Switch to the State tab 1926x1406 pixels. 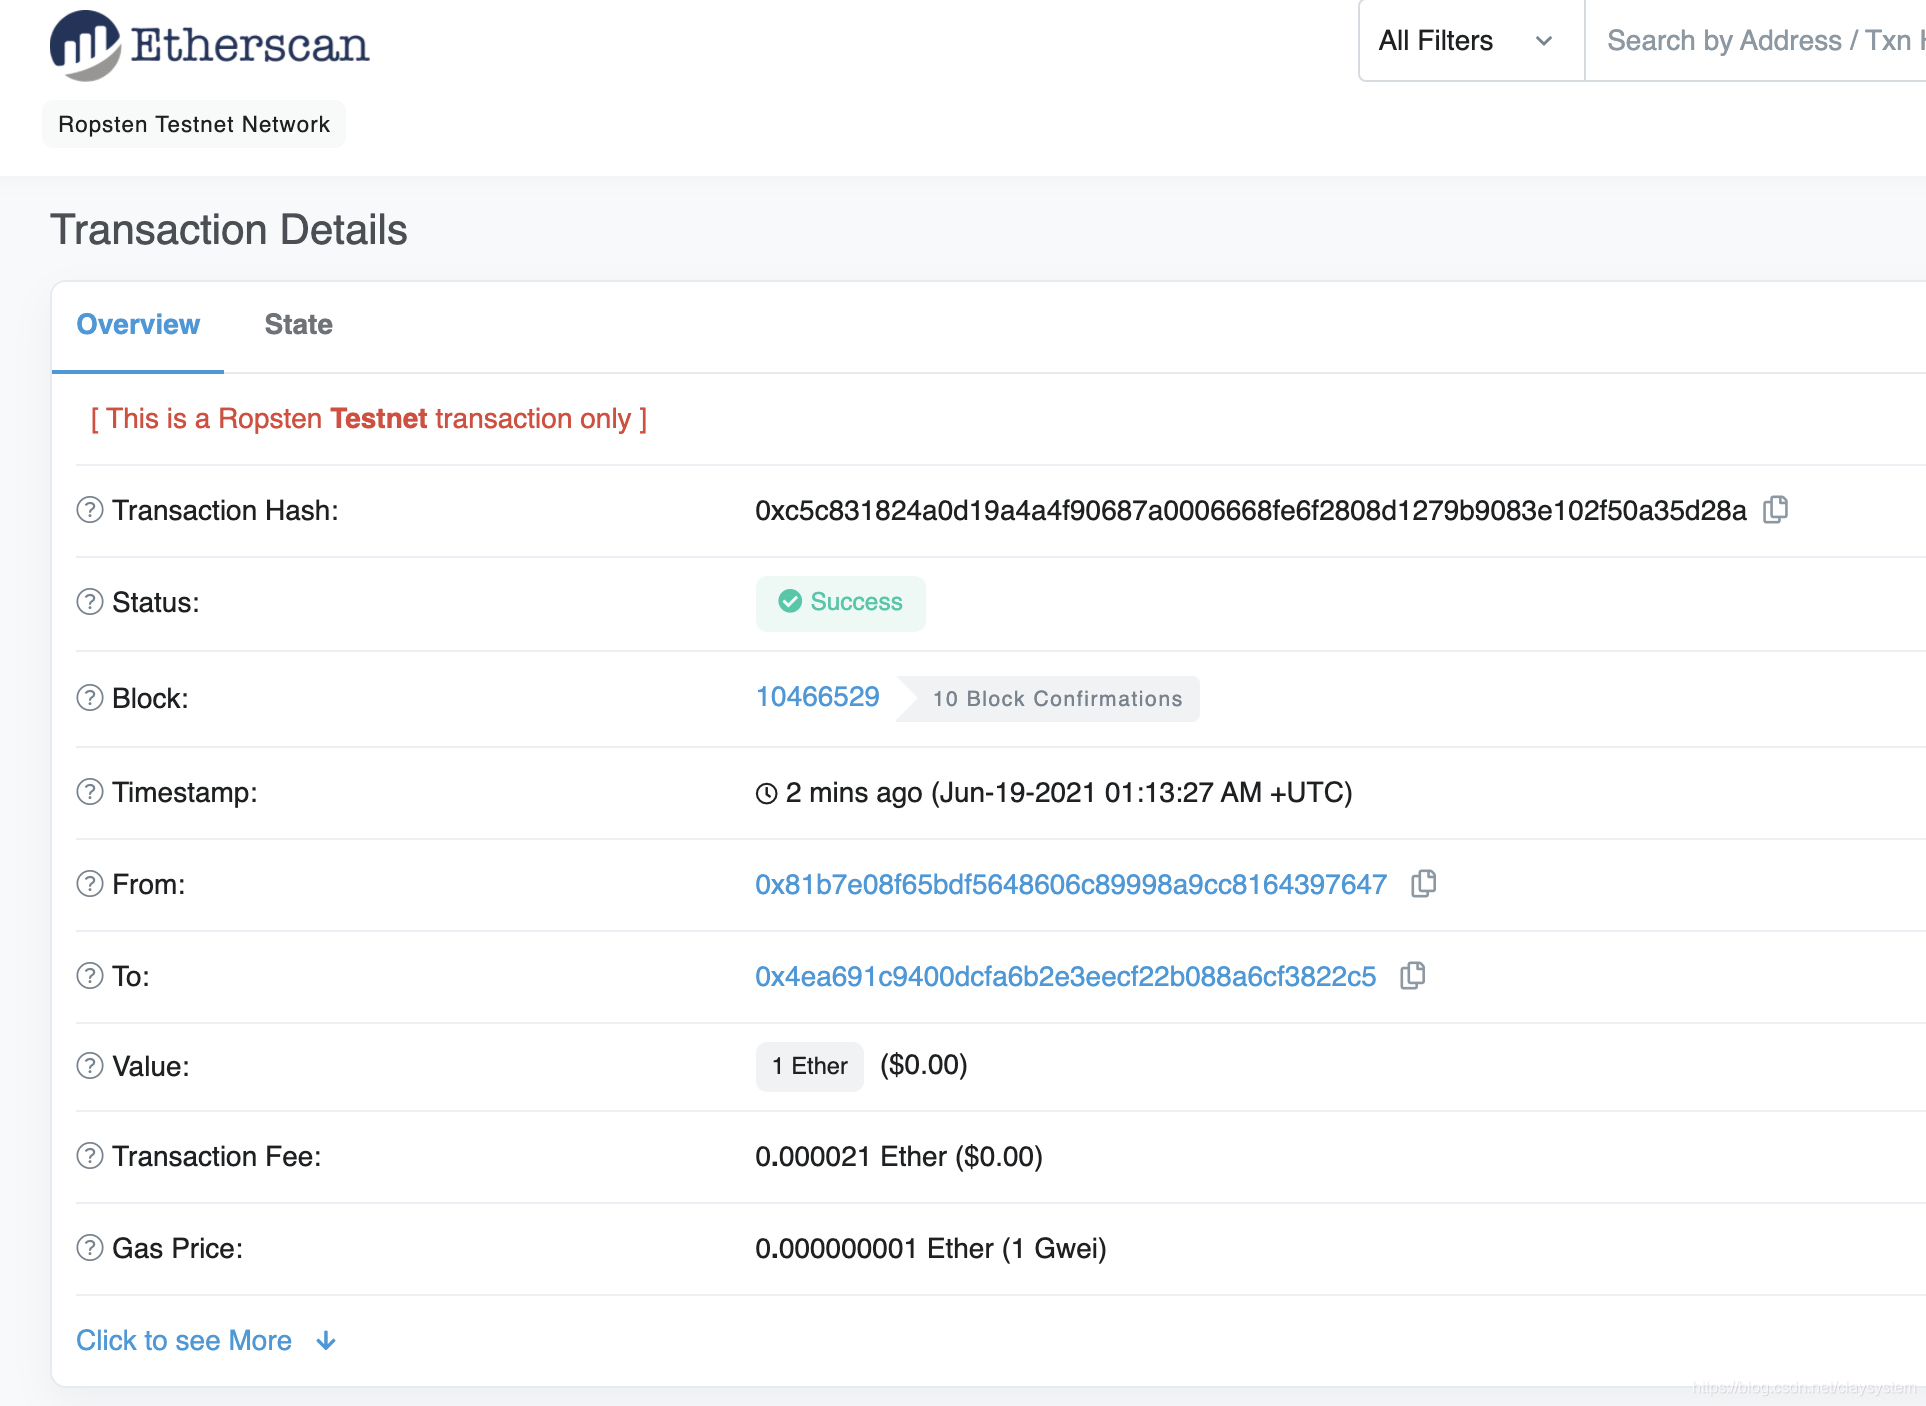click(298, 325)
